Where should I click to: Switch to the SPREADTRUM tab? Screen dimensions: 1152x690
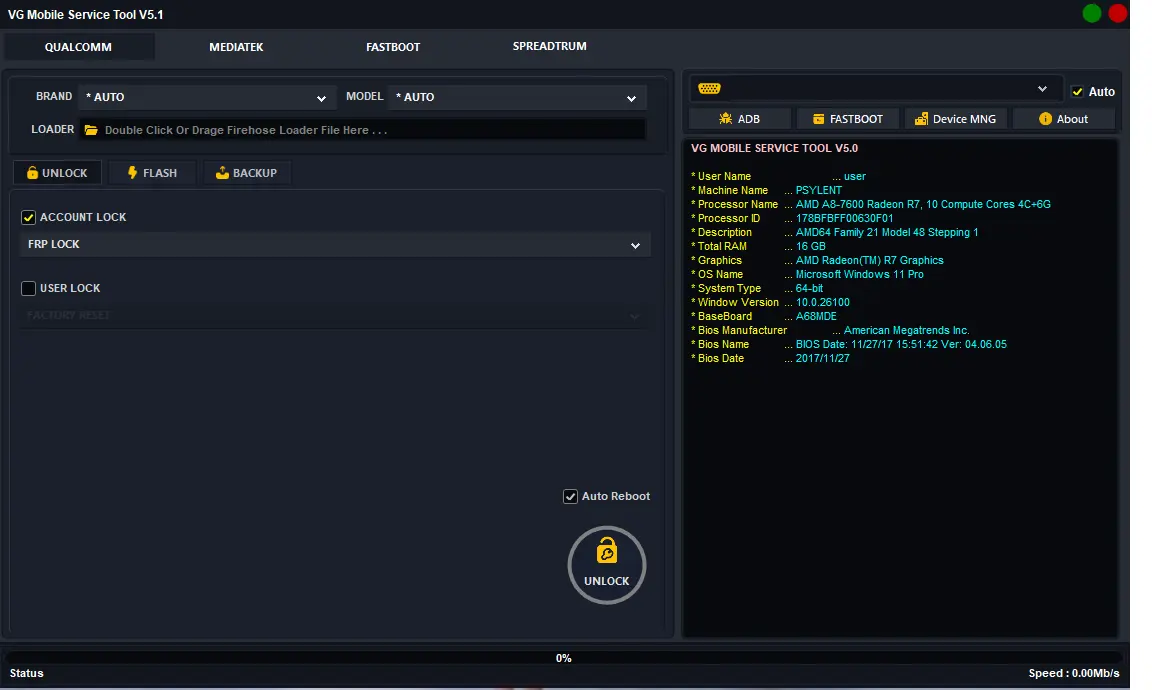[x=550, y=46]
